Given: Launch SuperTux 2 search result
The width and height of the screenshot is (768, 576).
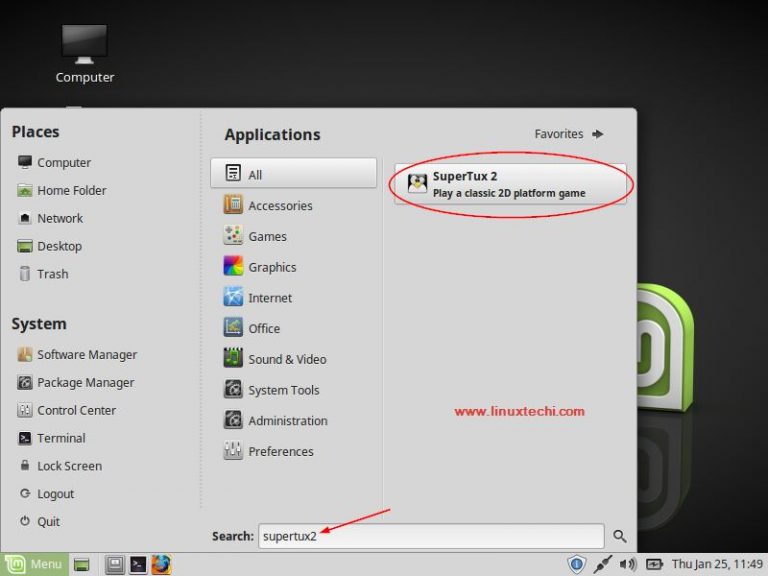Looking at the screenshot, I should click(510, 184).
